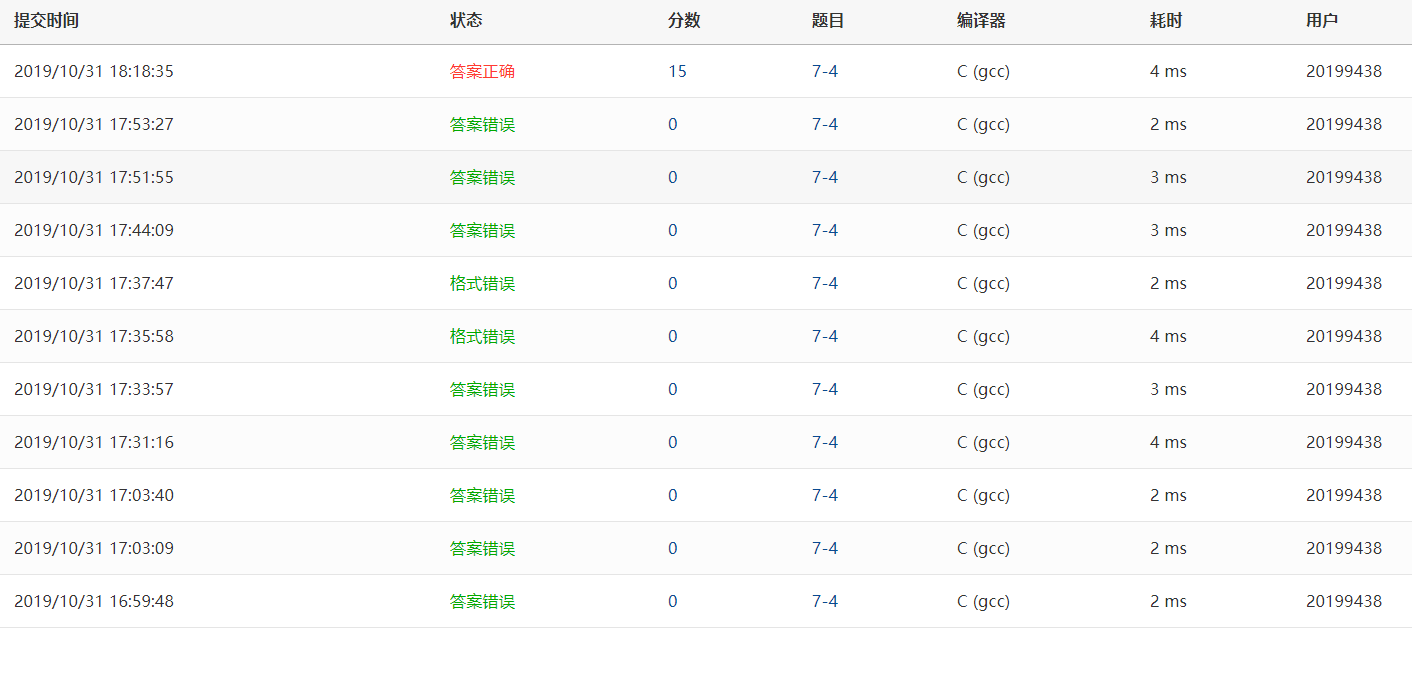The width and height of the screenshot is (1412, 673).
Task: Click the 4 ms duration in the 18:18:35 row
Action: click(1168, 72)
